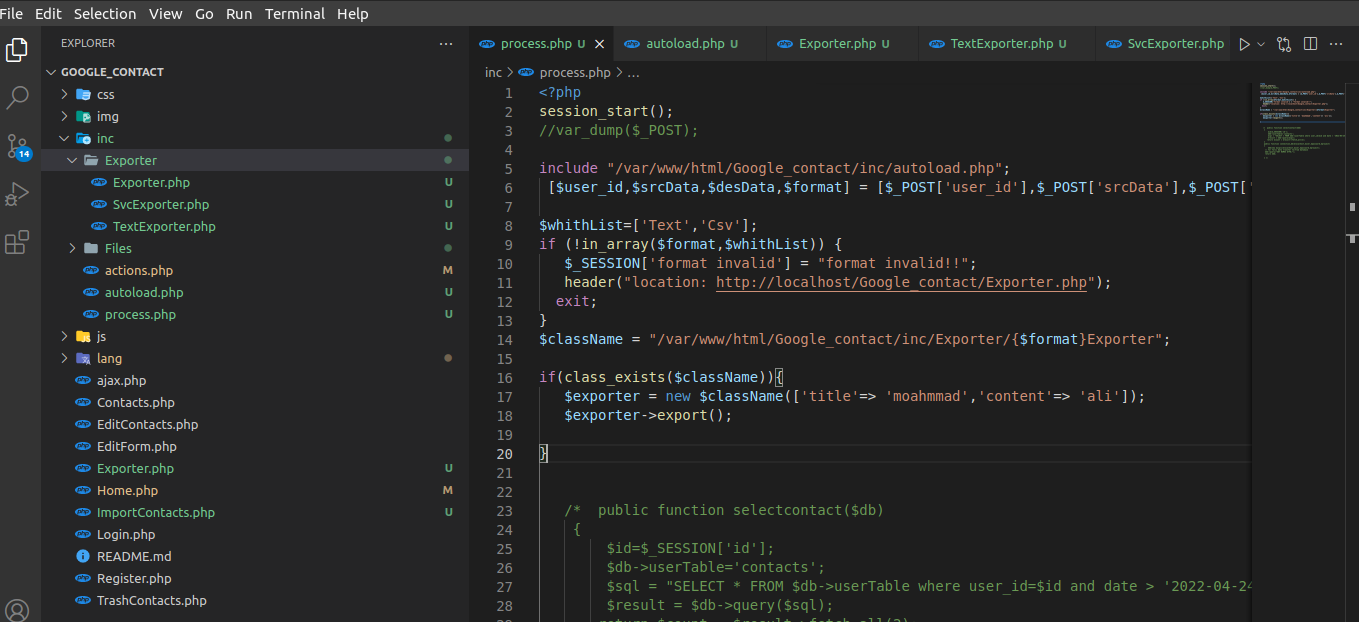
Task: Open the Extensions view
Action: point(17,242)
